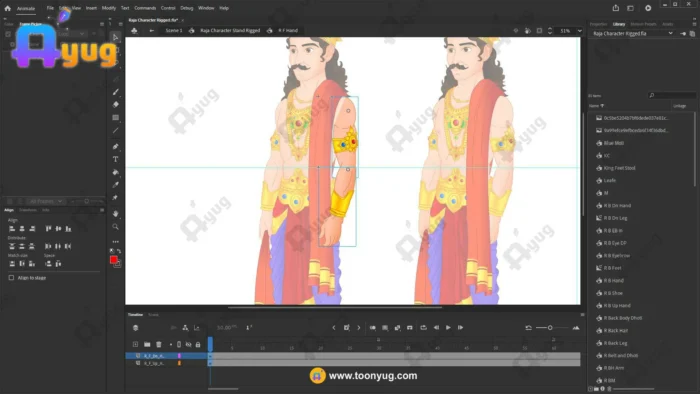
Task: Open the Commands menu
Action: point(145,8)
